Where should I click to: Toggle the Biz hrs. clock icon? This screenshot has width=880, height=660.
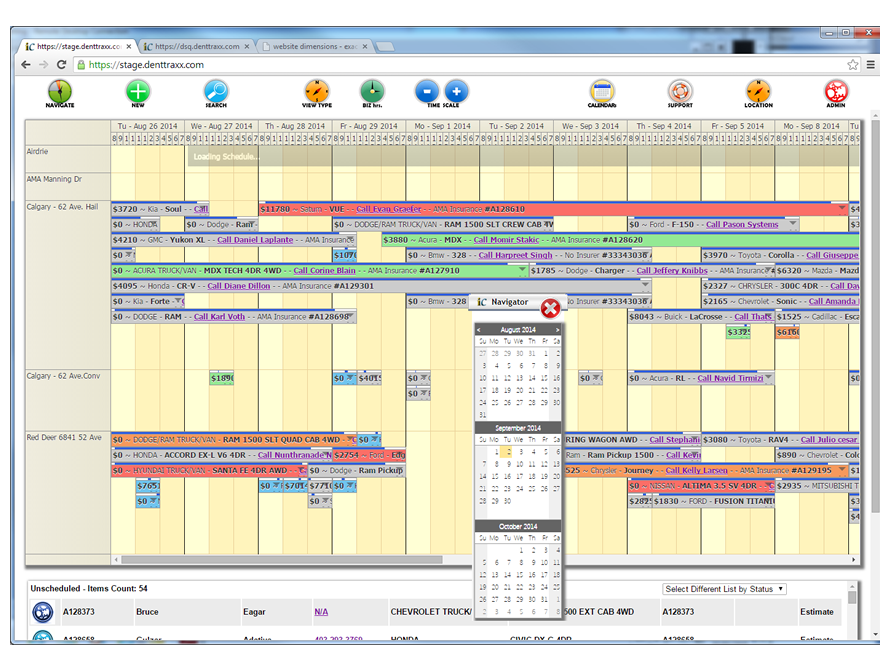372,92
